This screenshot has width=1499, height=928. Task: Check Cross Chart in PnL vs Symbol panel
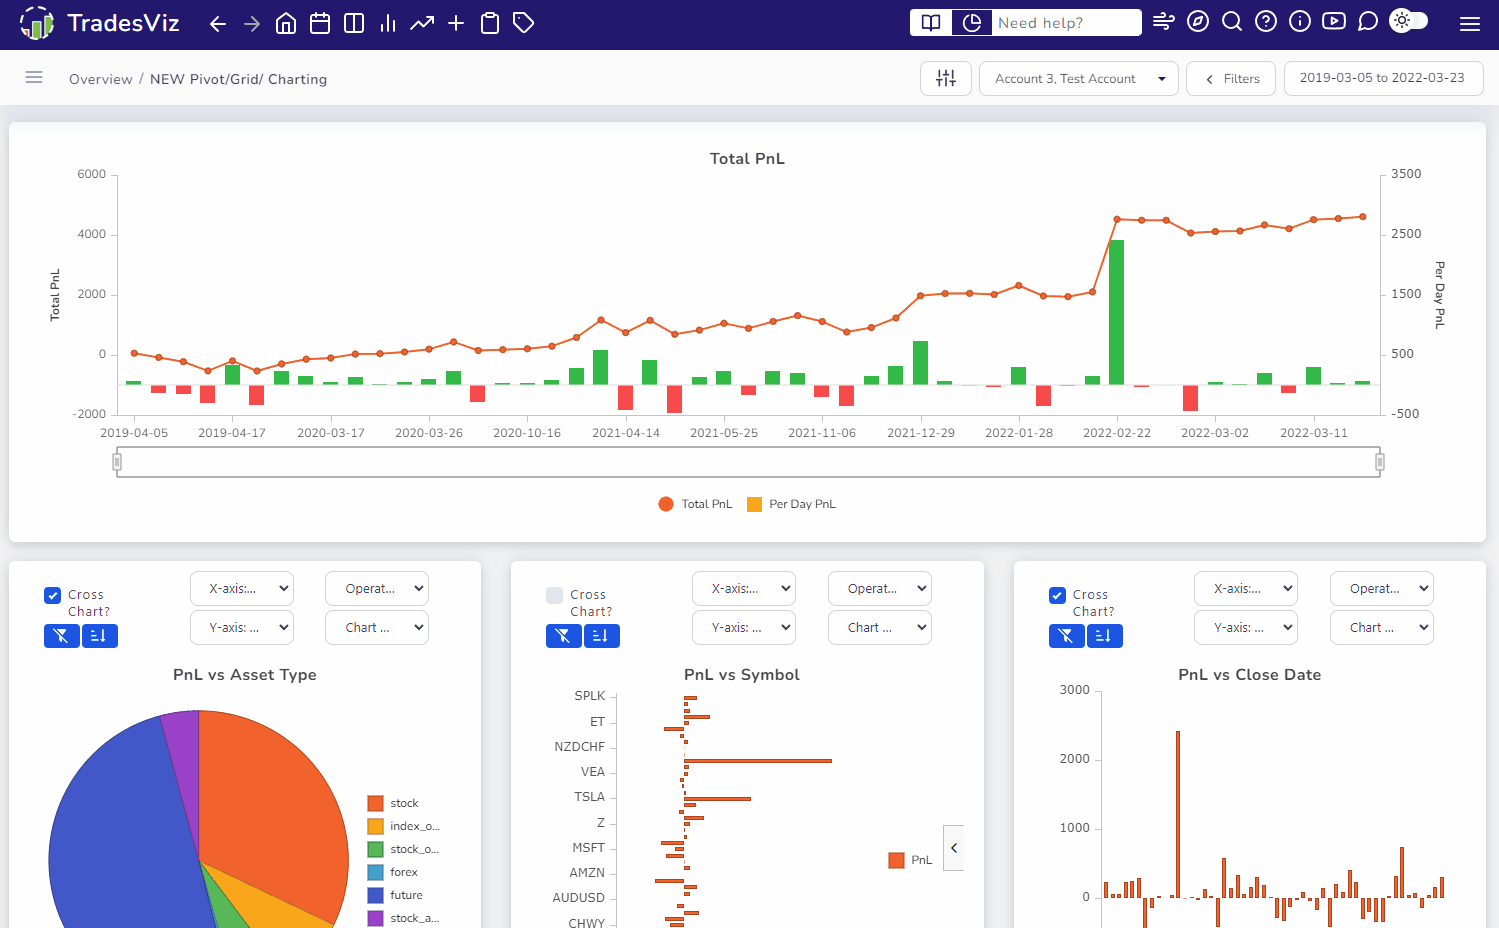(x=555, y=596)
